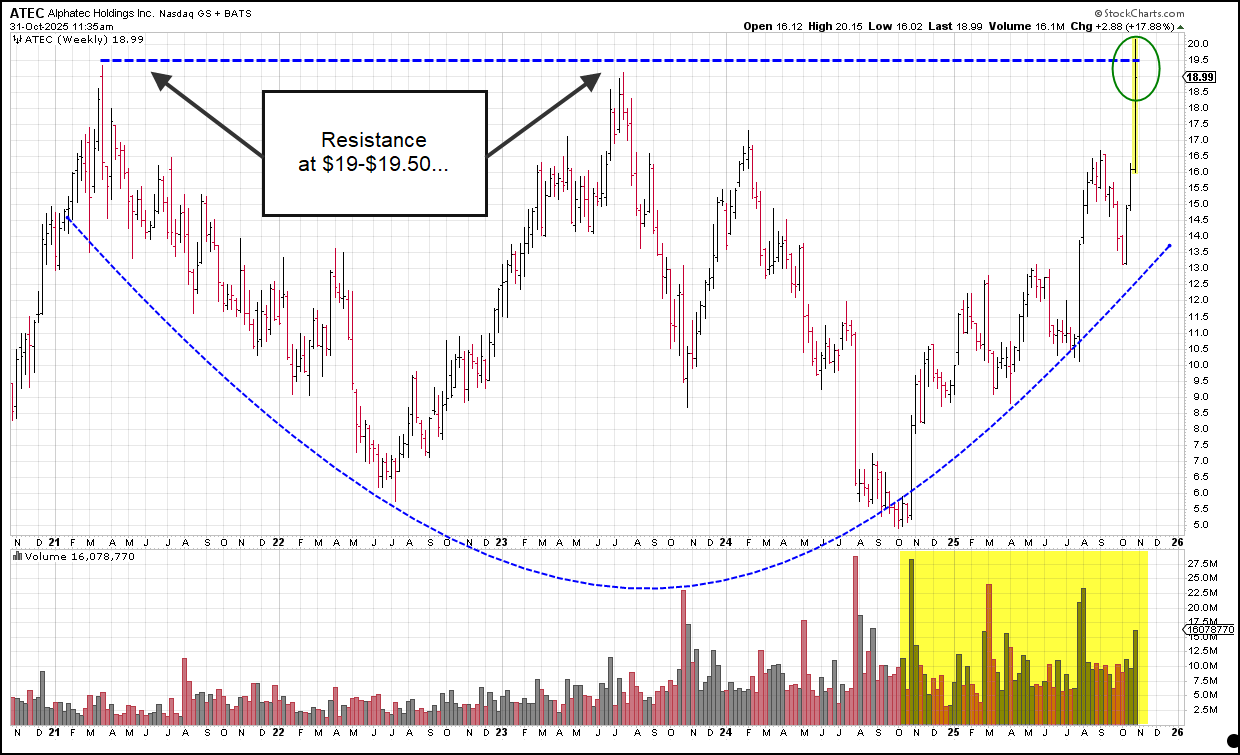Screen dimensions: 1240x755
Task: Click the 25 year label on time axis
Action: 953,542
